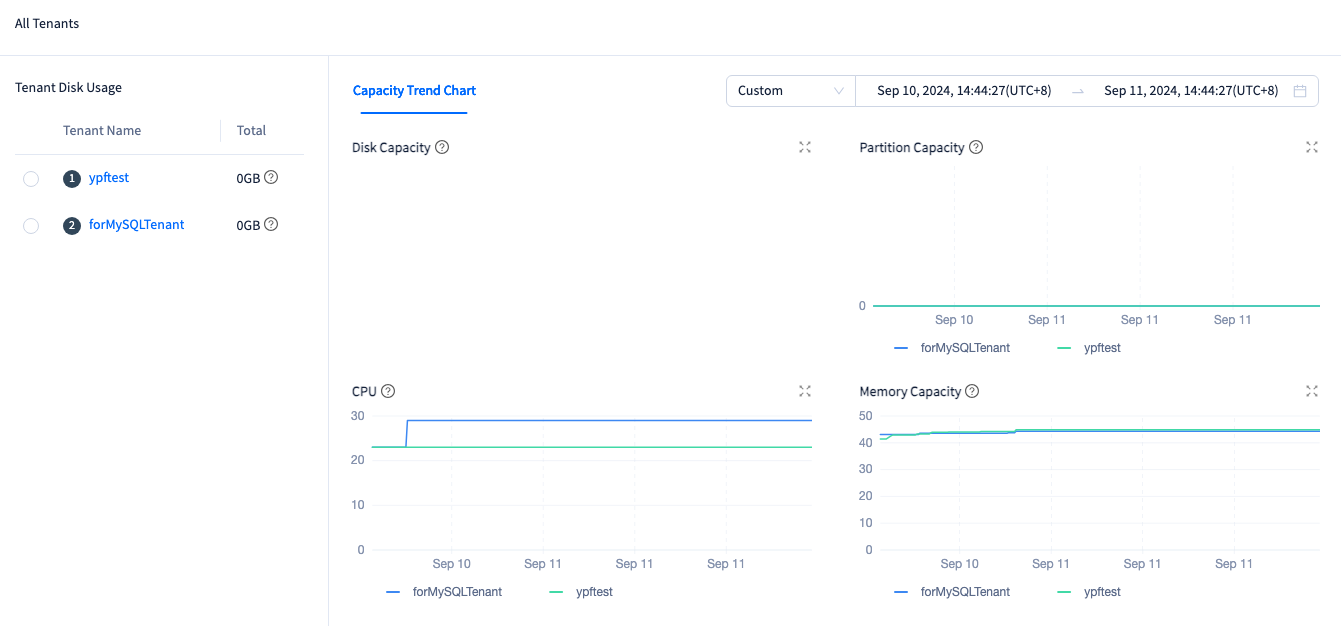
Task: Click the start date Sep 10 field
Action: tap(963, 91)
